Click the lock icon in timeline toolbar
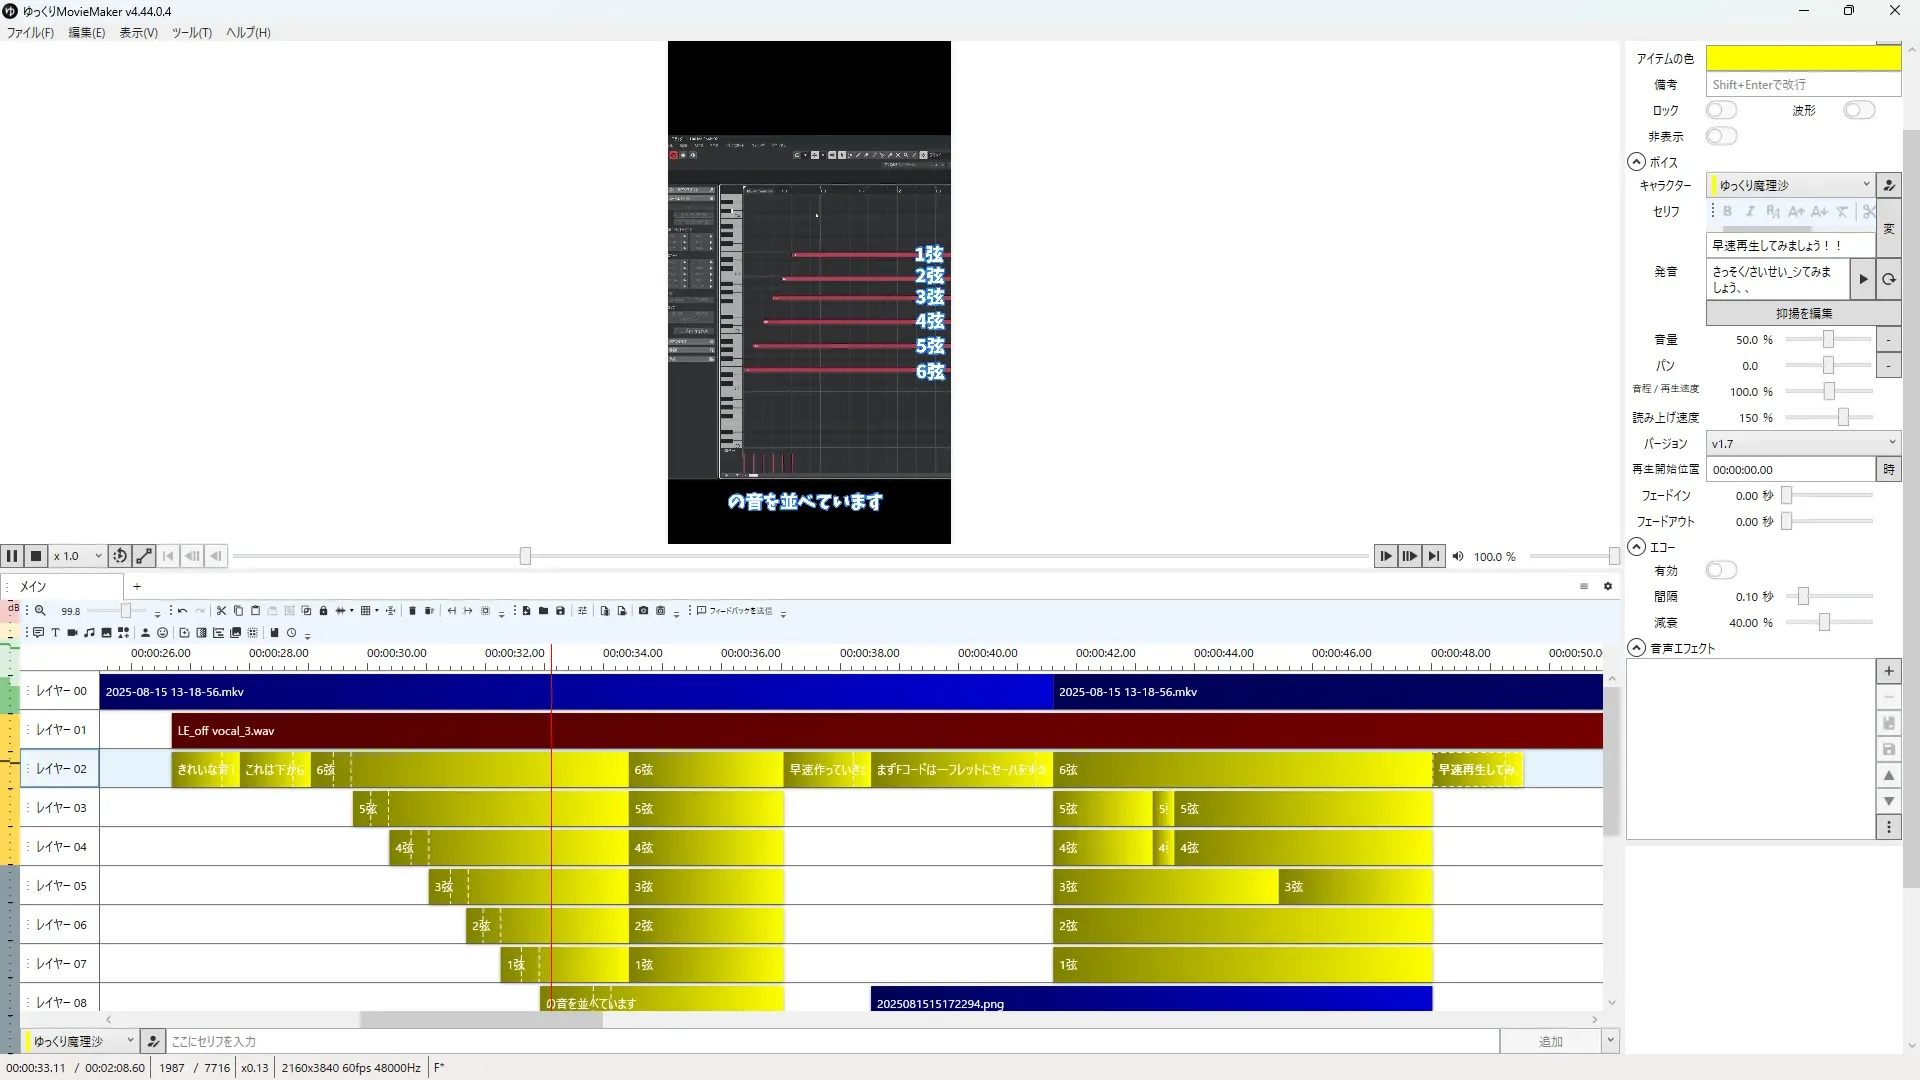This screenshot has width=1920, height=1080. click(x=323, y=611)
